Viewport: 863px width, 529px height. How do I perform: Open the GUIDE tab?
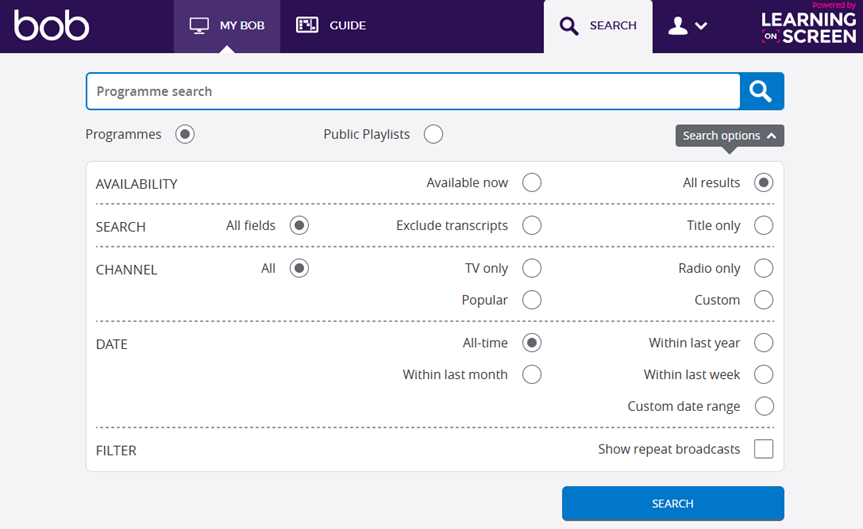pos(332,26)
